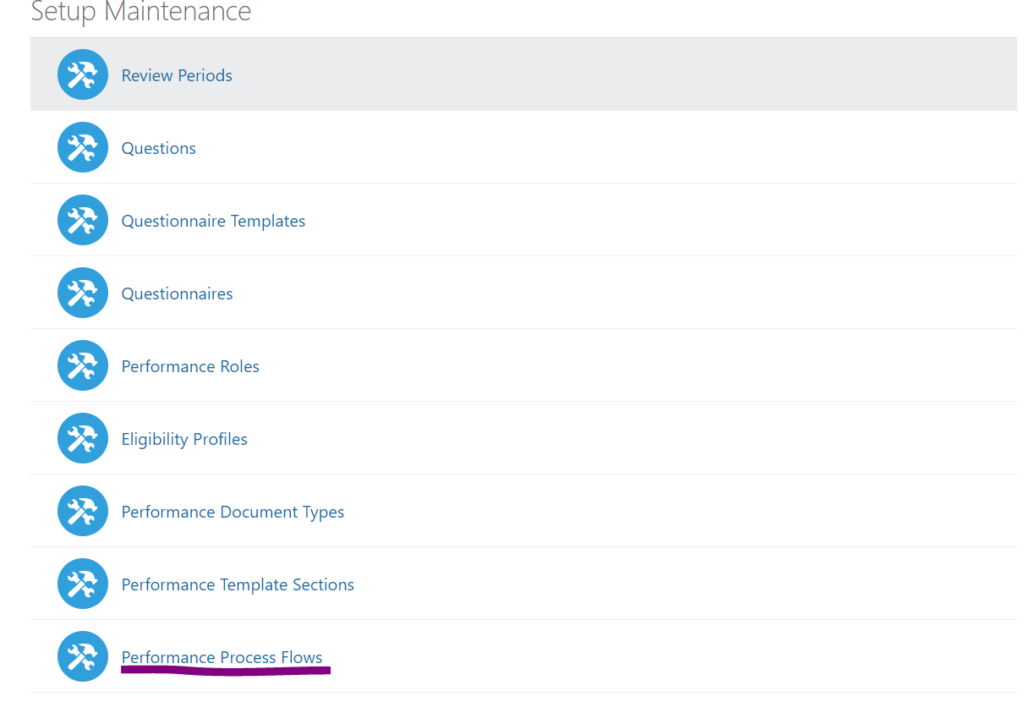Viewport: 1024px width, 702px height.
Task: Open Performance Template Sections link
Action: (x=238, y=584)
